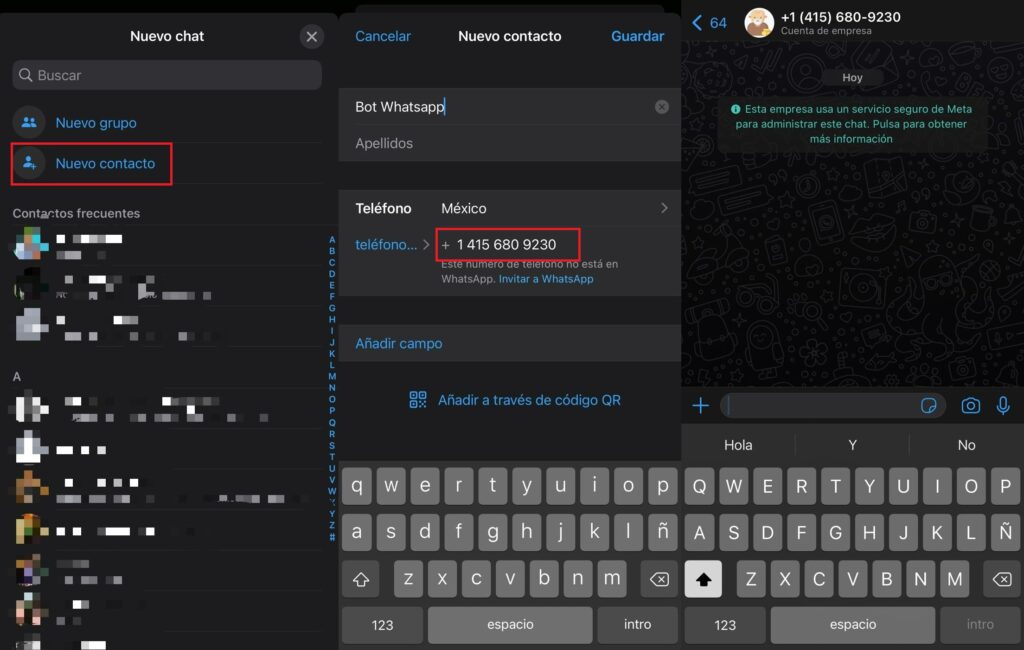Open +1 (415) 680-9230 contact info
The width and height of the screenshot is (1024, 650).
click(x=840, y=18)
